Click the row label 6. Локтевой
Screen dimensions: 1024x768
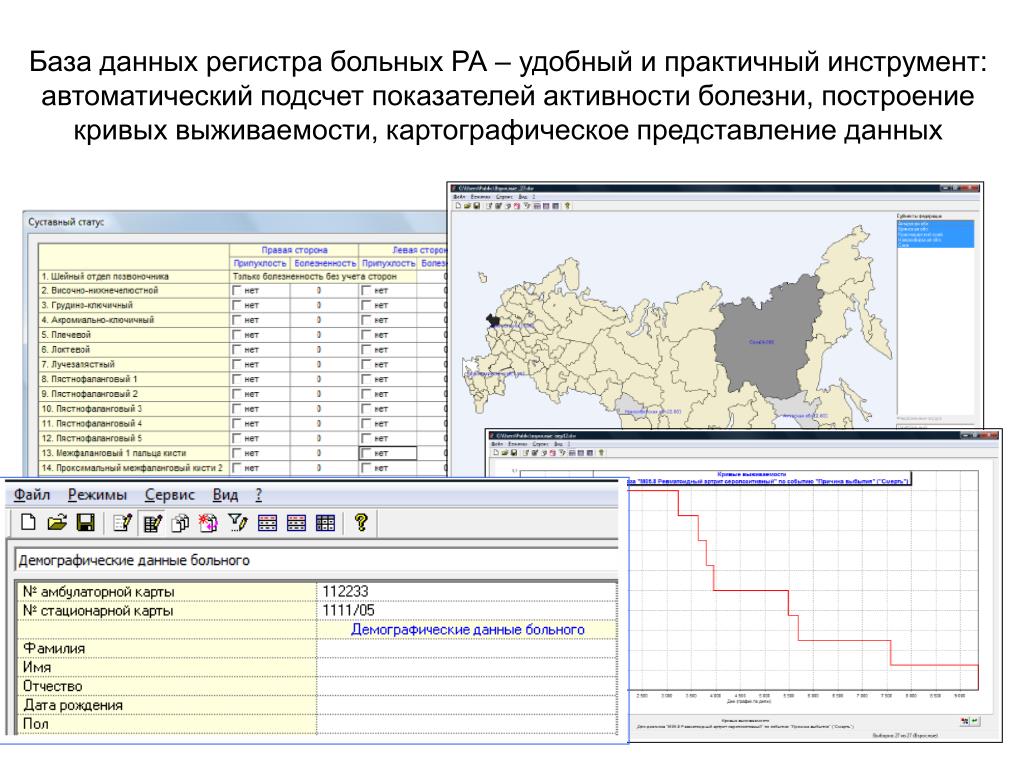tap(65, 349)
